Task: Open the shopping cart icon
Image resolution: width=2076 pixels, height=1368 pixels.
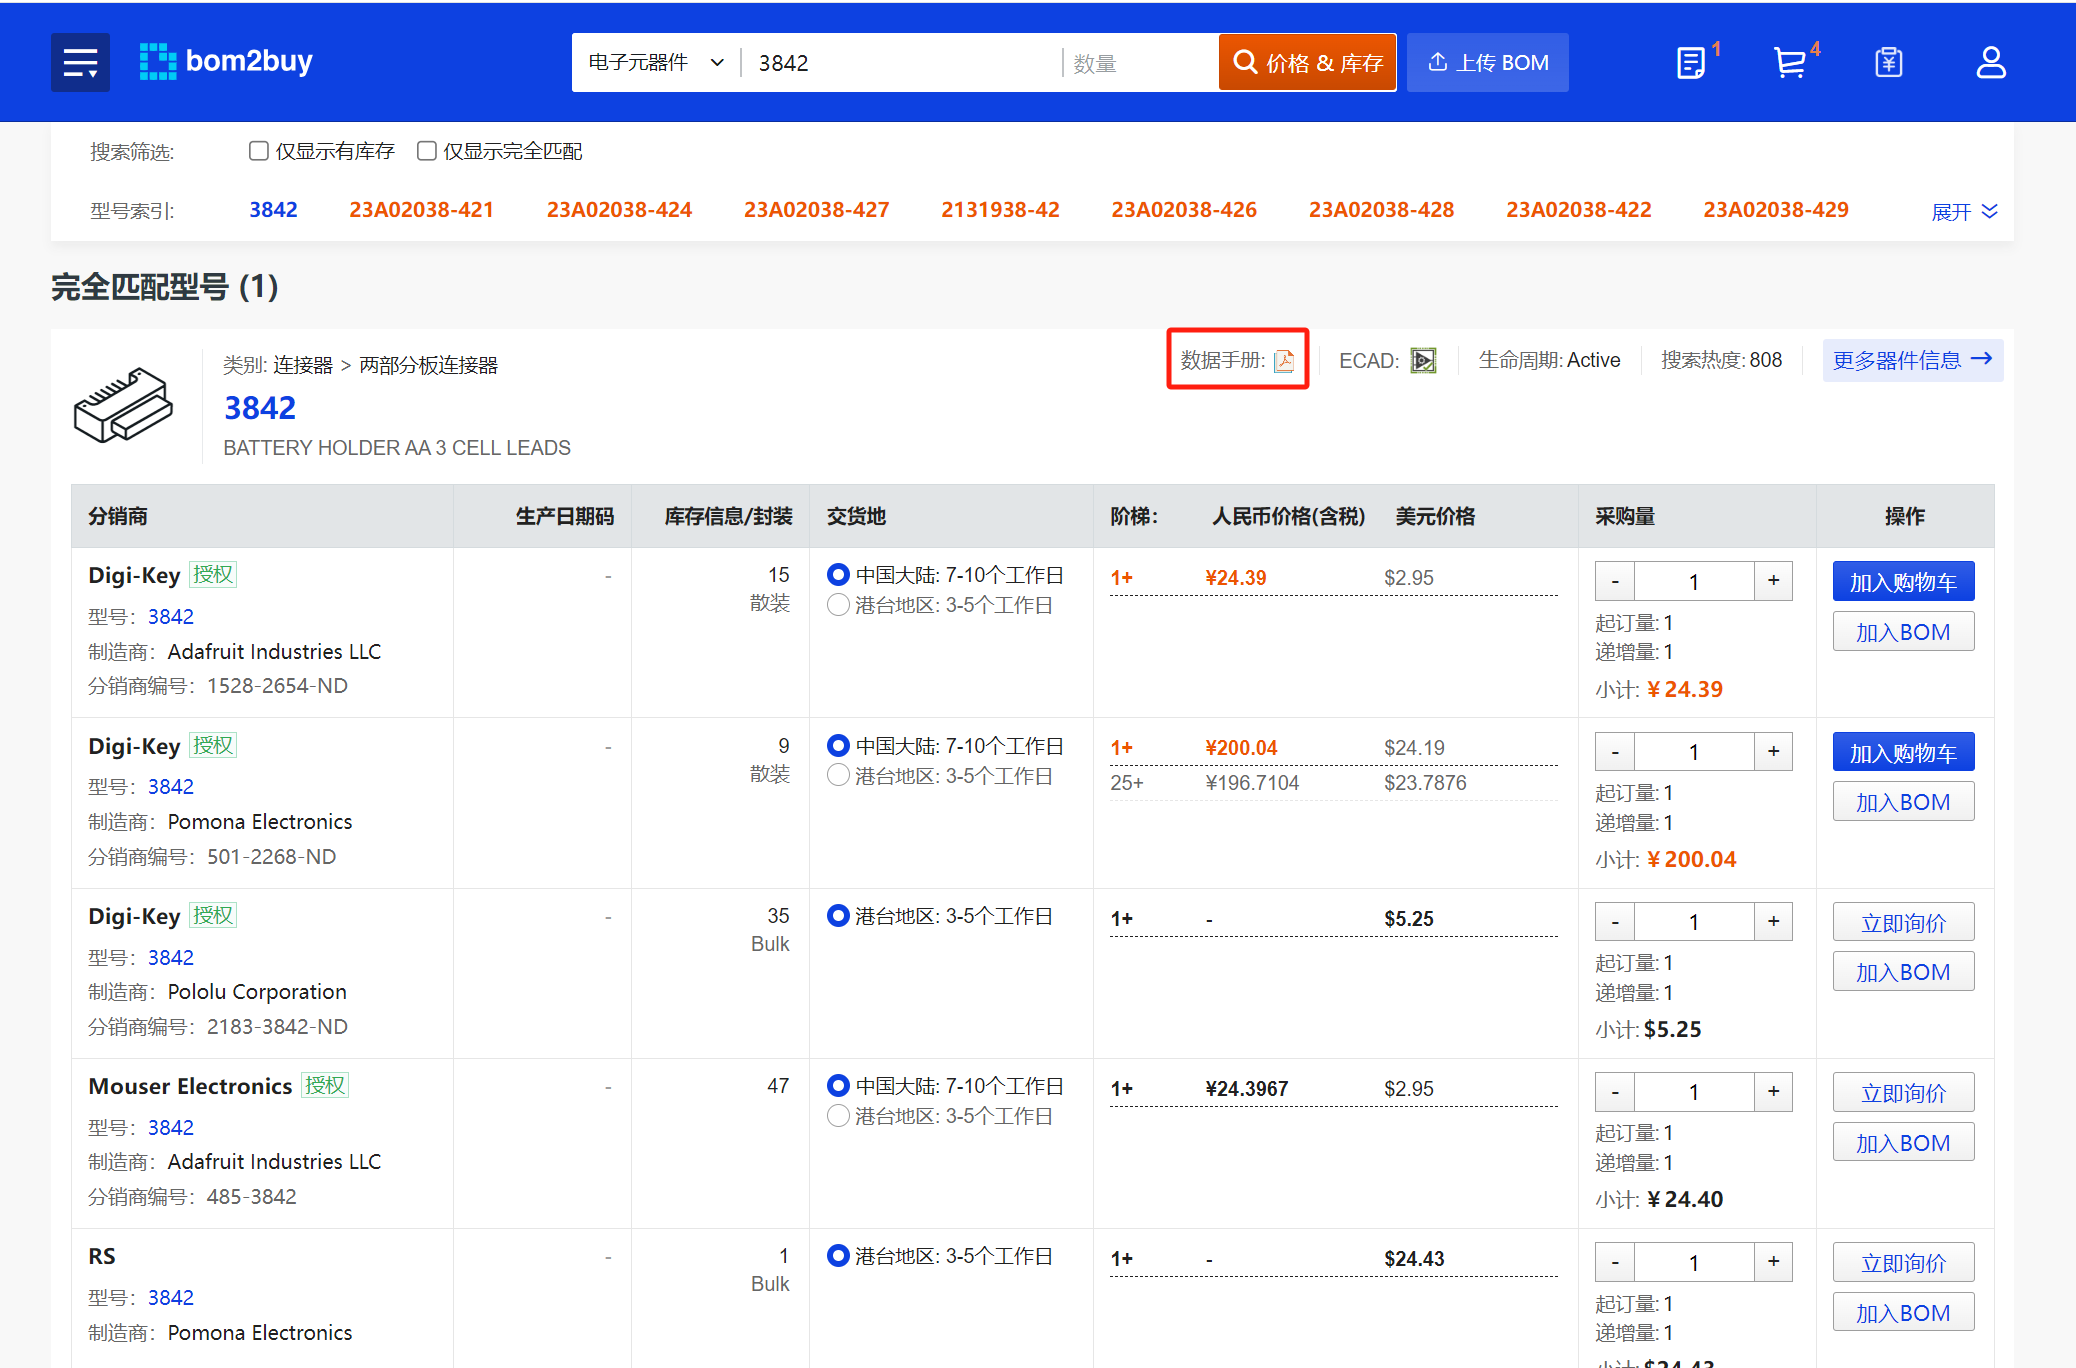Action: click(x=1789, y=63)
